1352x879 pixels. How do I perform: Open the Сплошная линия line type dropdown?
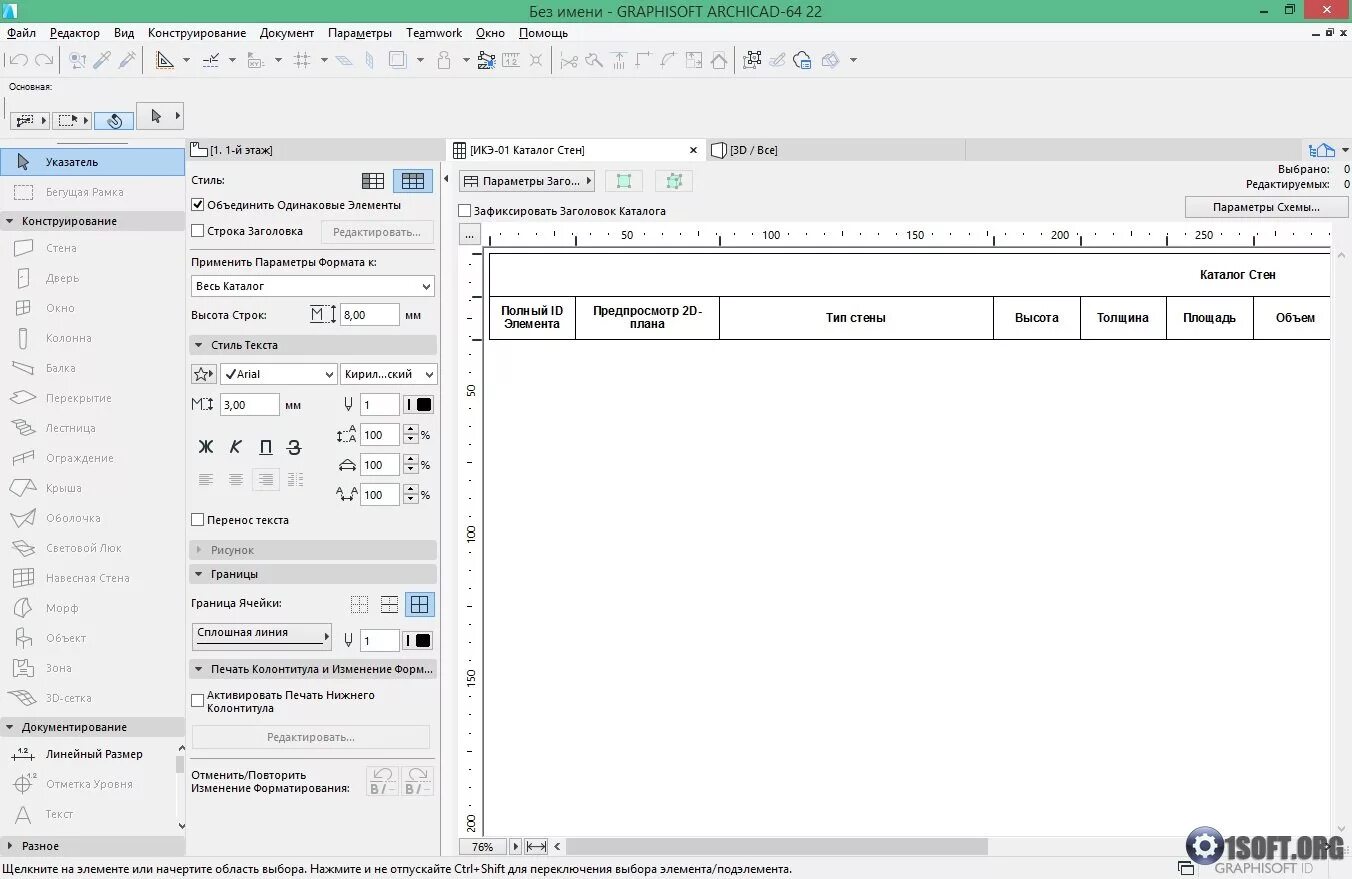262,635
